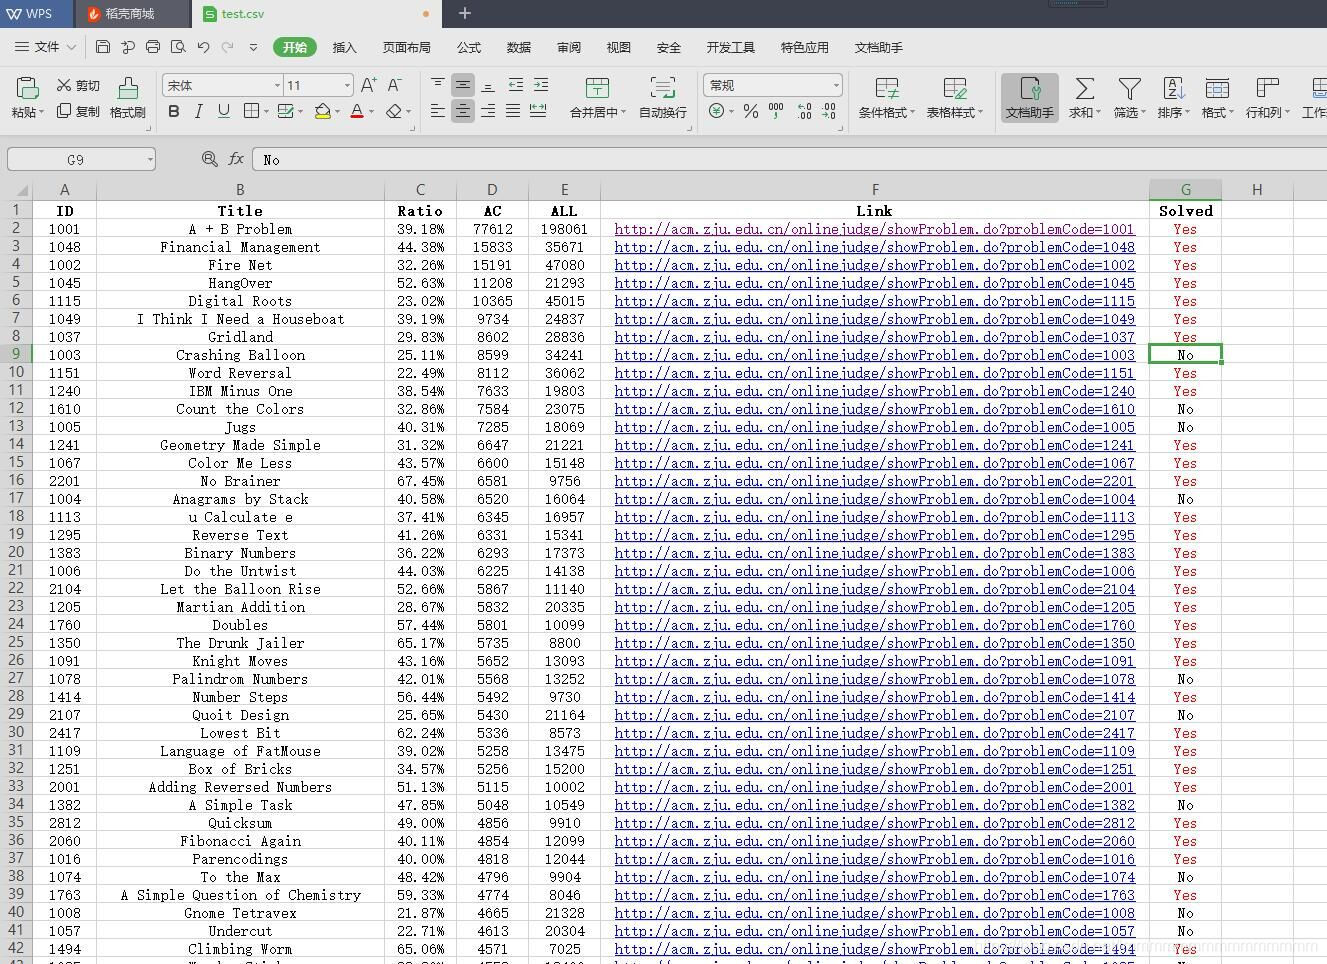This screenshot has width=1327, height=964.
Task: Open link for problemCode=1001
Action: click(875, 229)
